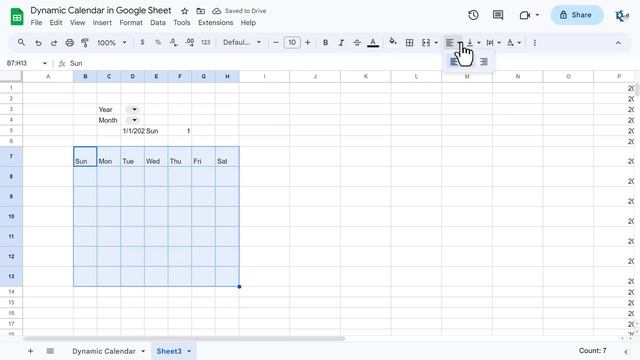Open the borders menu
This screenshot has height=360, width=640.
pos(409,42)
